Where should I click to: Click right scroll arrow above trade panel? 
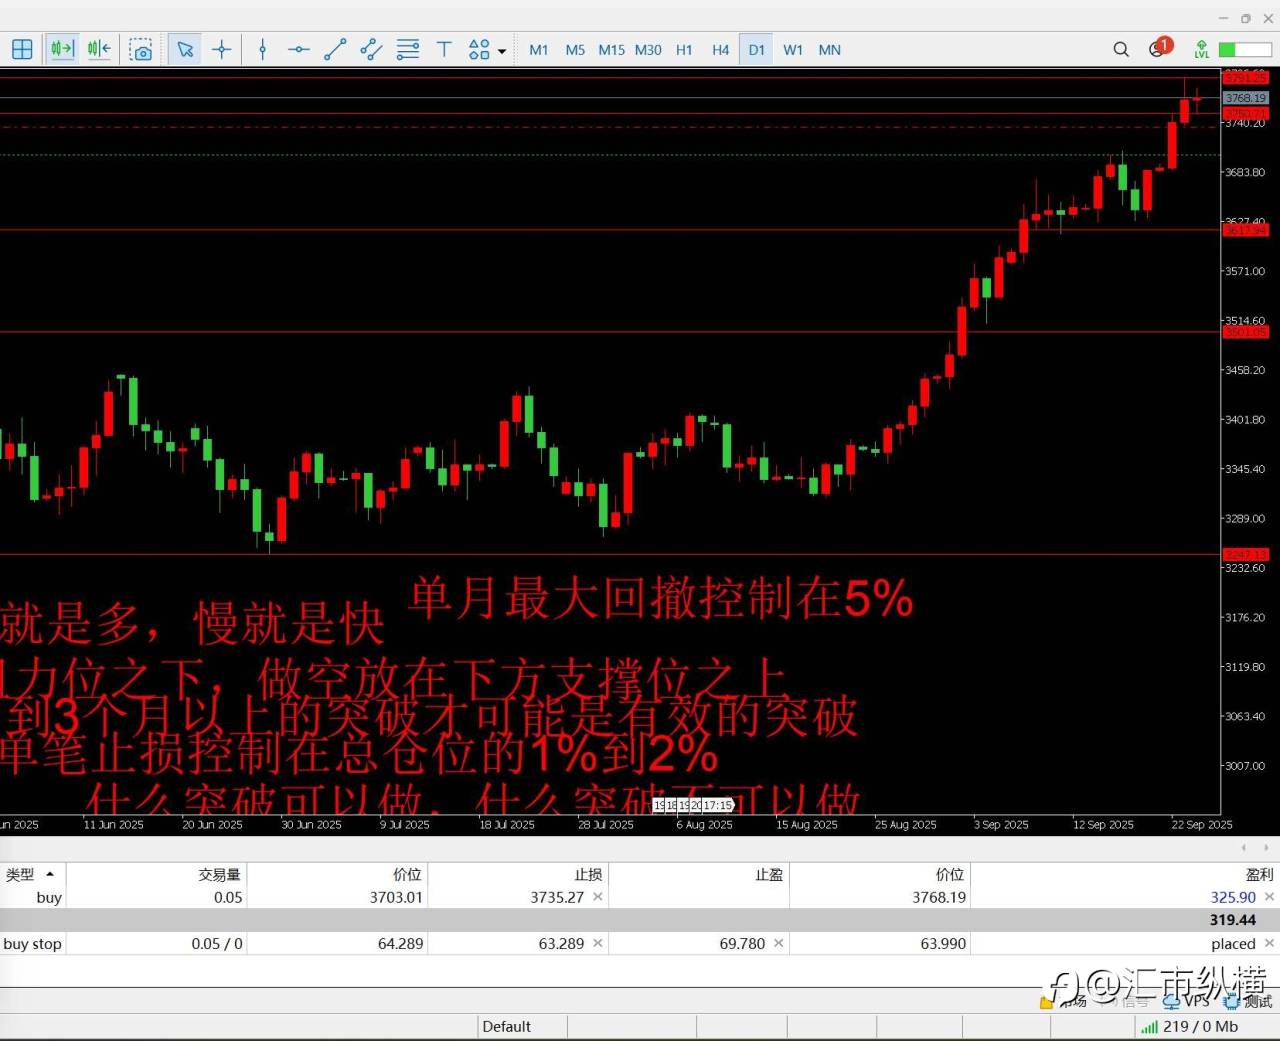pos(1264,848)
